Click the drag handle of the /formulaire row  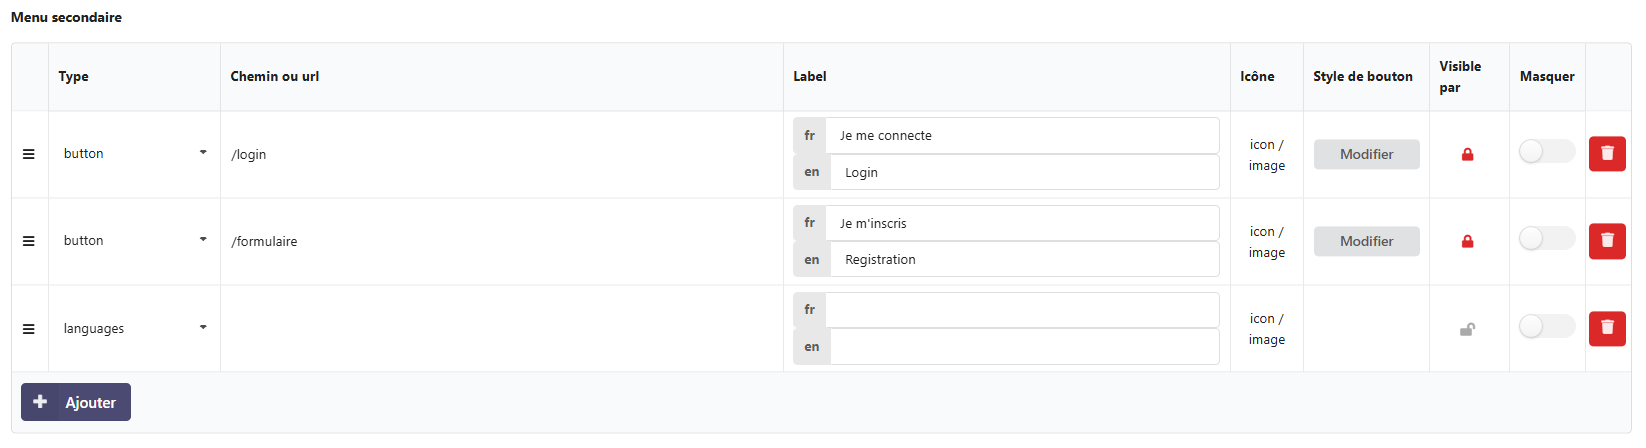coord(29,241)
